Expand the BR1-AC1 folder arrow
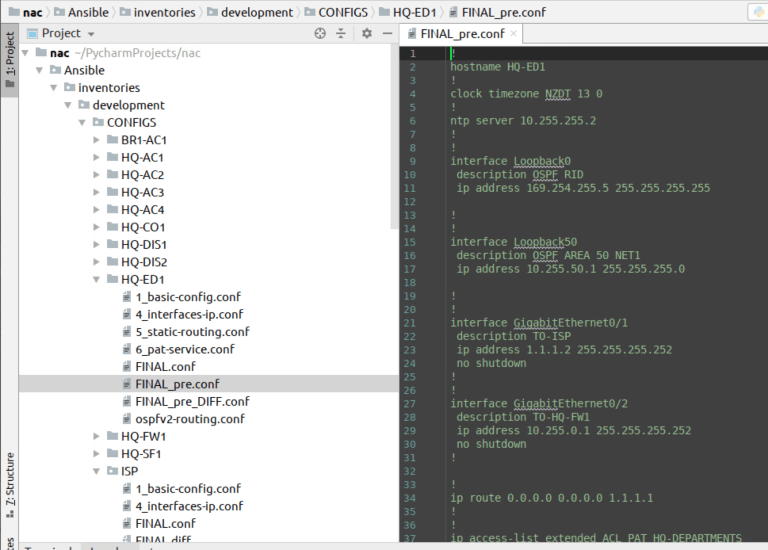 coord(96,140)
